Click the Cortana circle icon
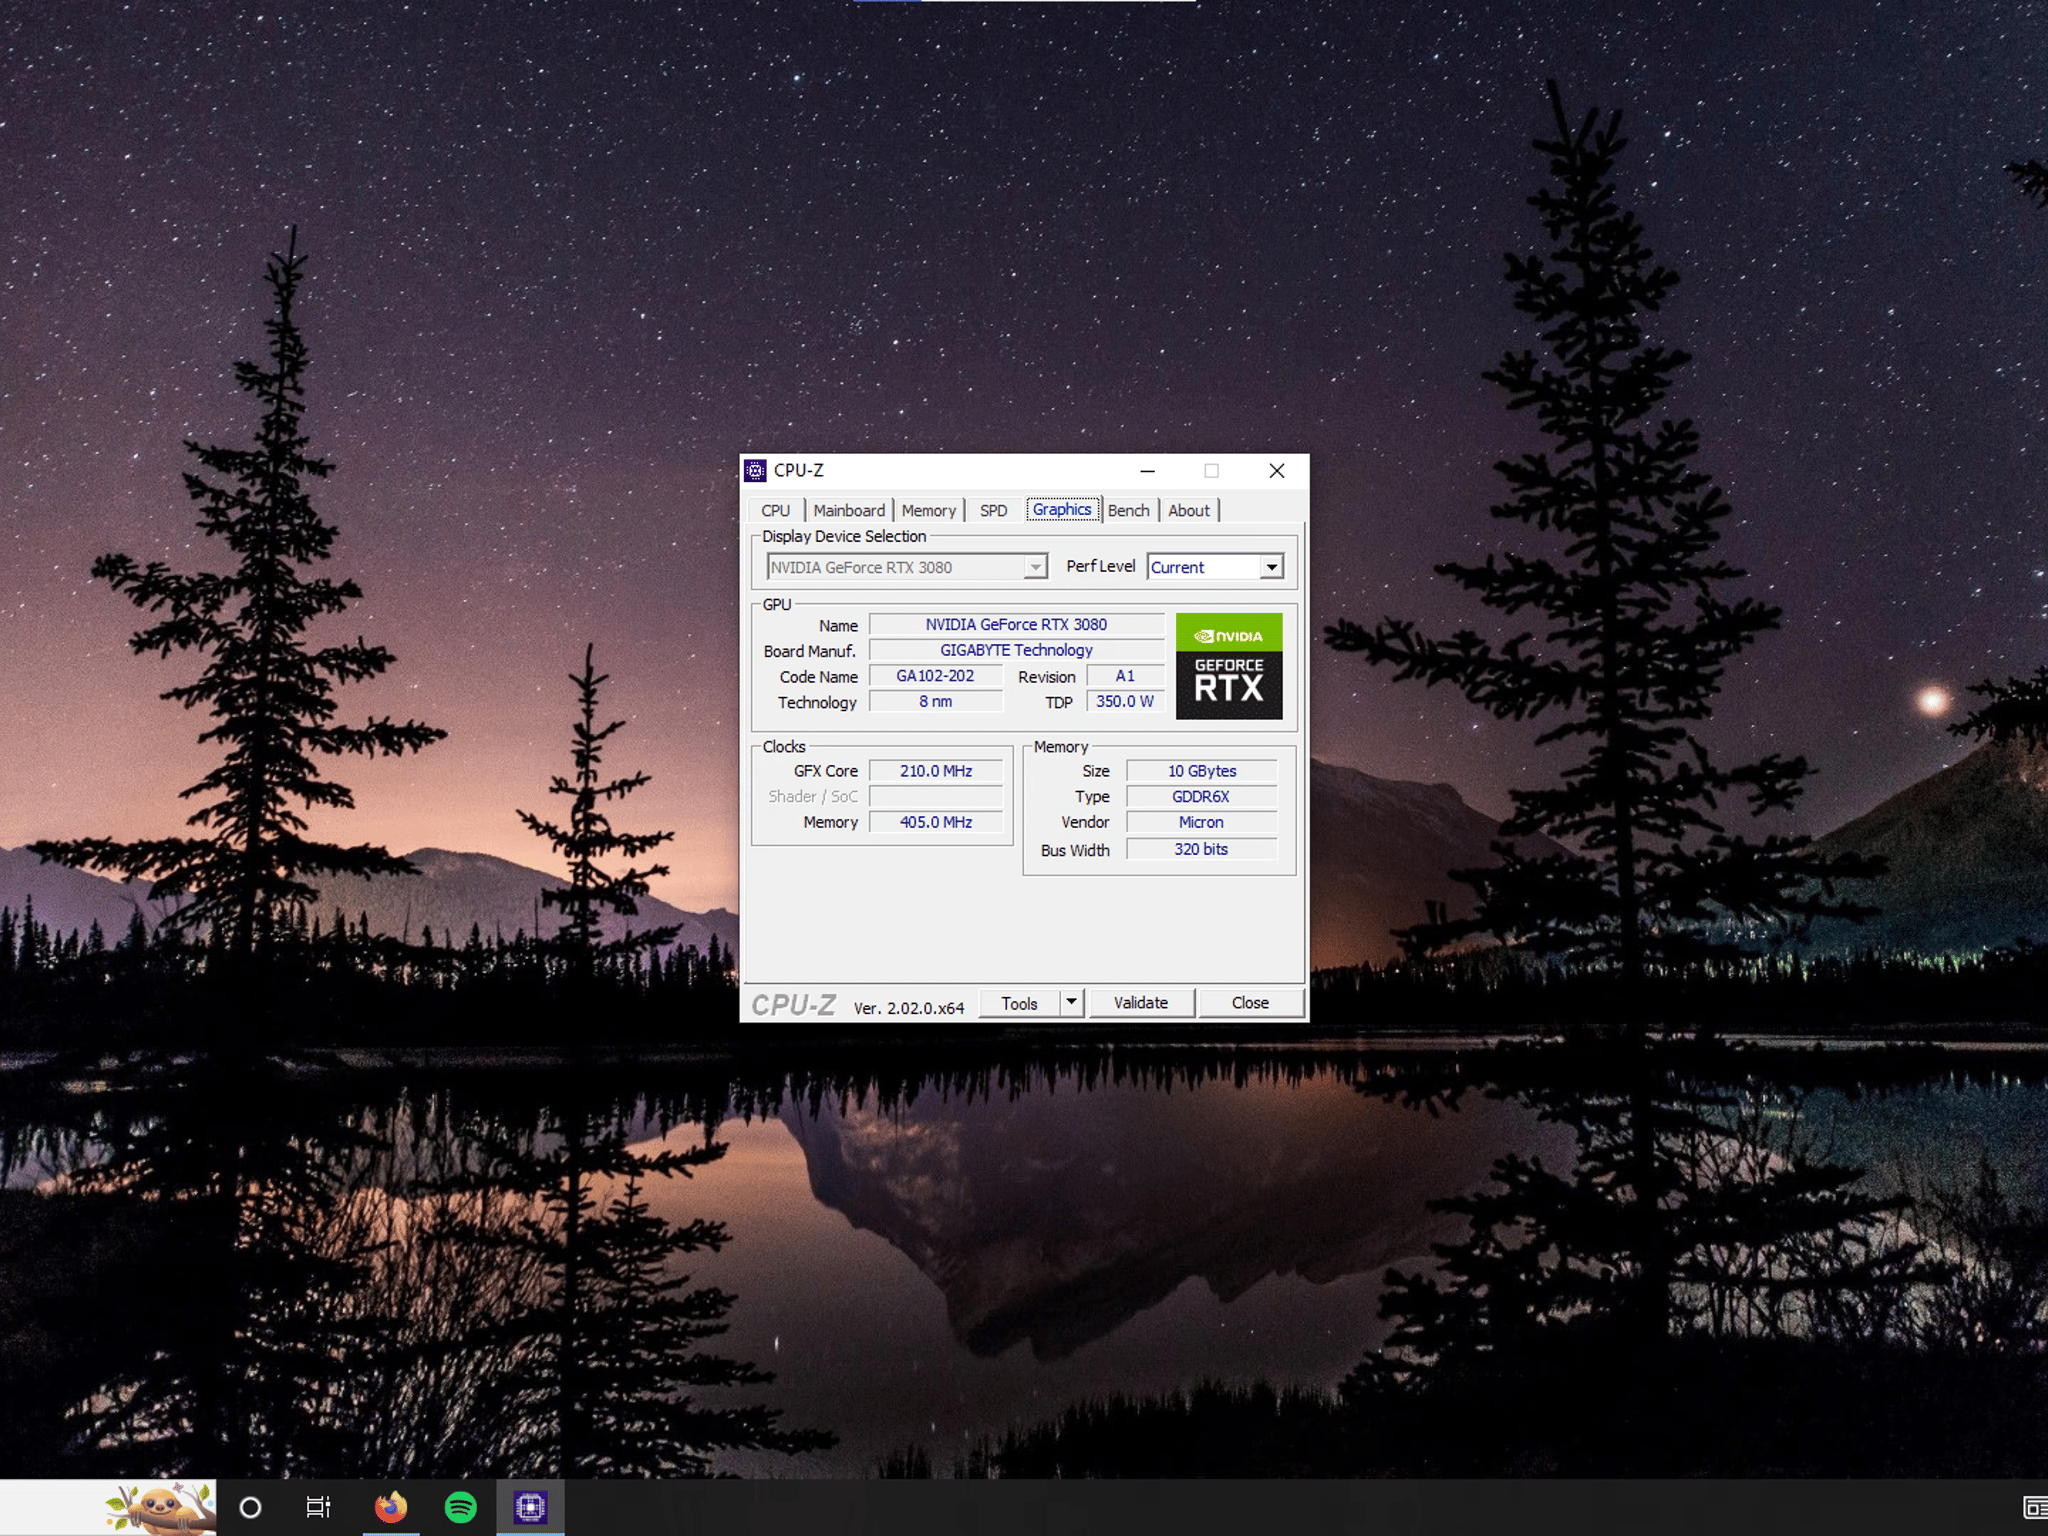 pos(250,1507)
